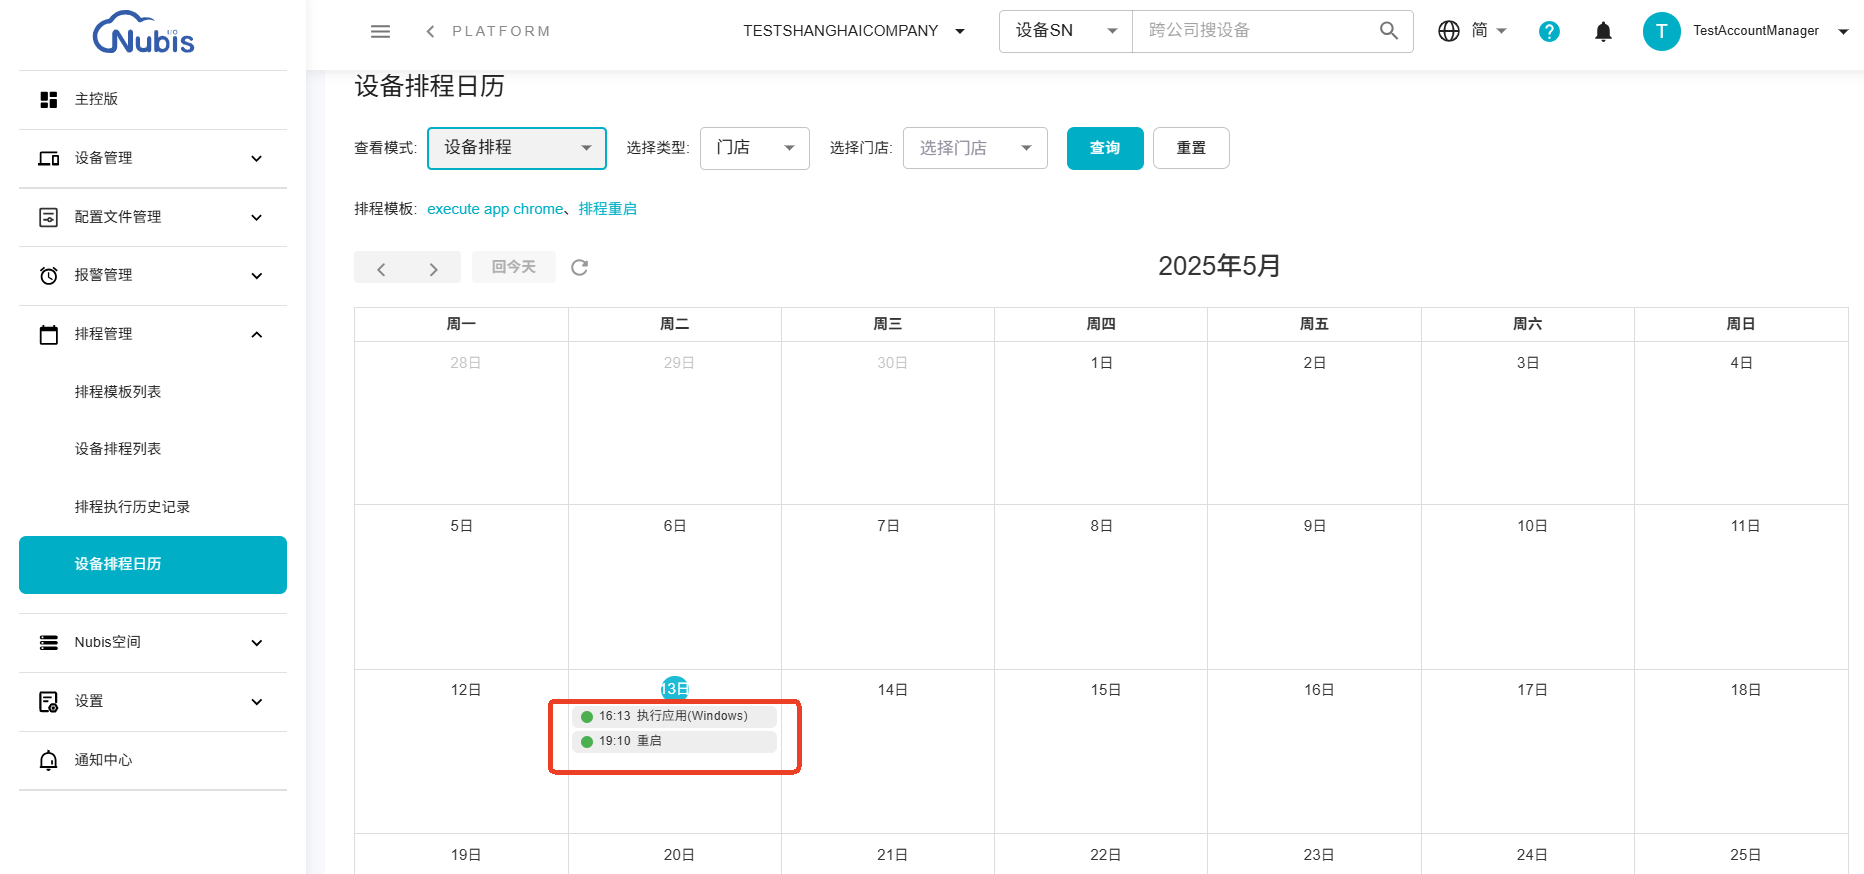Click the 跨公司搜设备 search field

1255,31
